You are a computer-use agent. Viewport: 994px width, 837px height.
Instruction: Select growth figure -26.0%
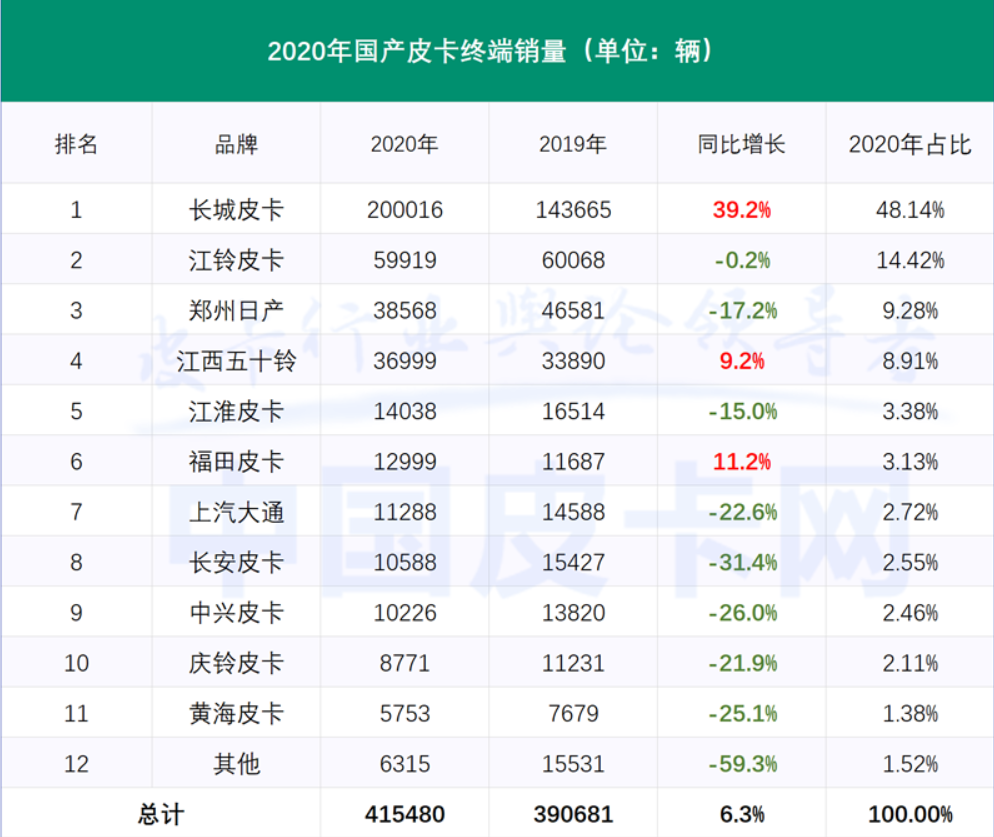tap(742, 613)
